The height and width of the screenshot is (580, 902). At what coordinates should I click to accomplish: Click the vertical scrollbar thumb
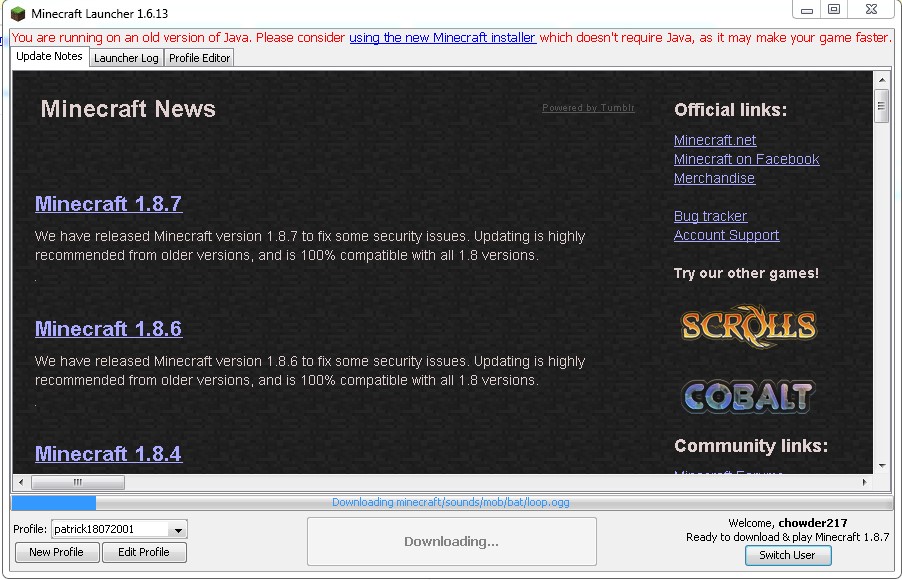click(x=881, y=105)
